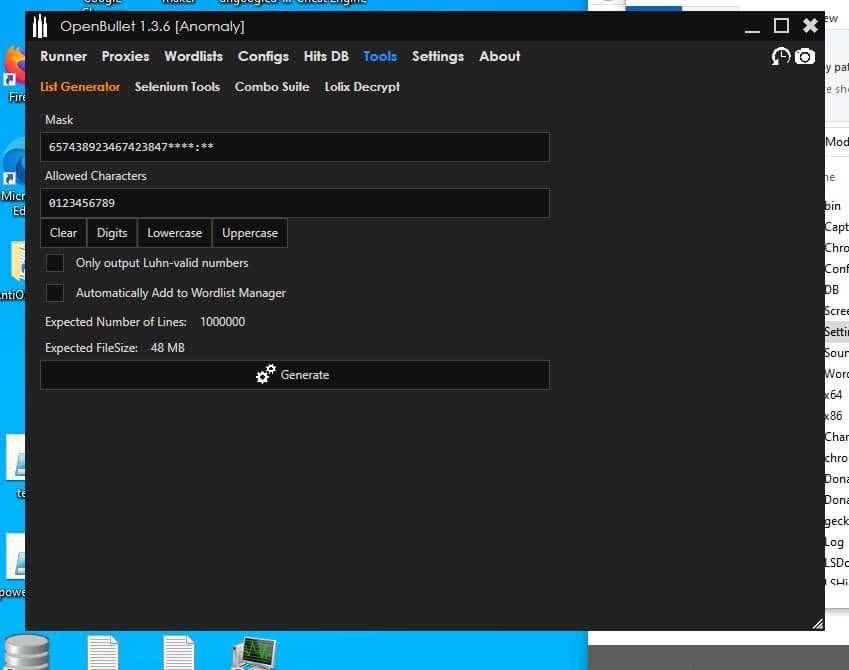Open the Firefox desktop shortcut
849x670 pixels.
pyautogui.click(x=14, y=70)
